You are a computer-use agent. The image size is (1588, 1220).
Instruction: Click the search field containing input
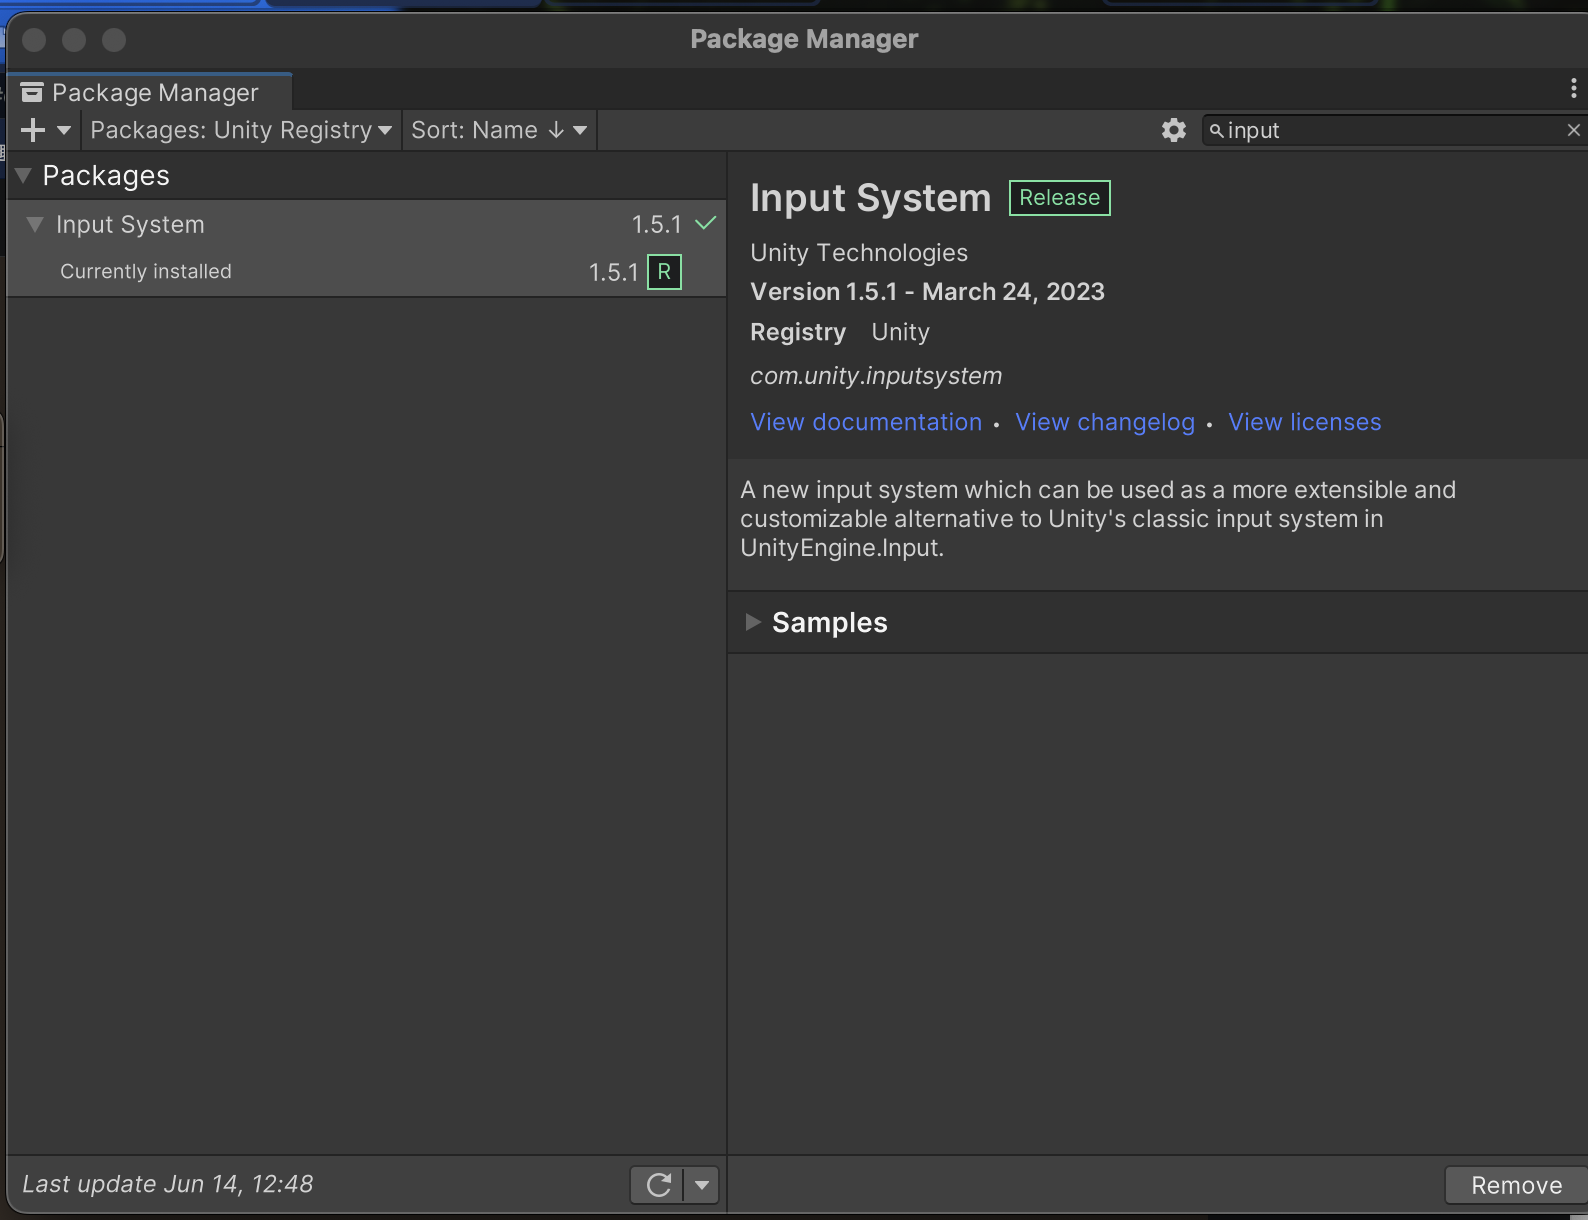[x=1393, y=130]
